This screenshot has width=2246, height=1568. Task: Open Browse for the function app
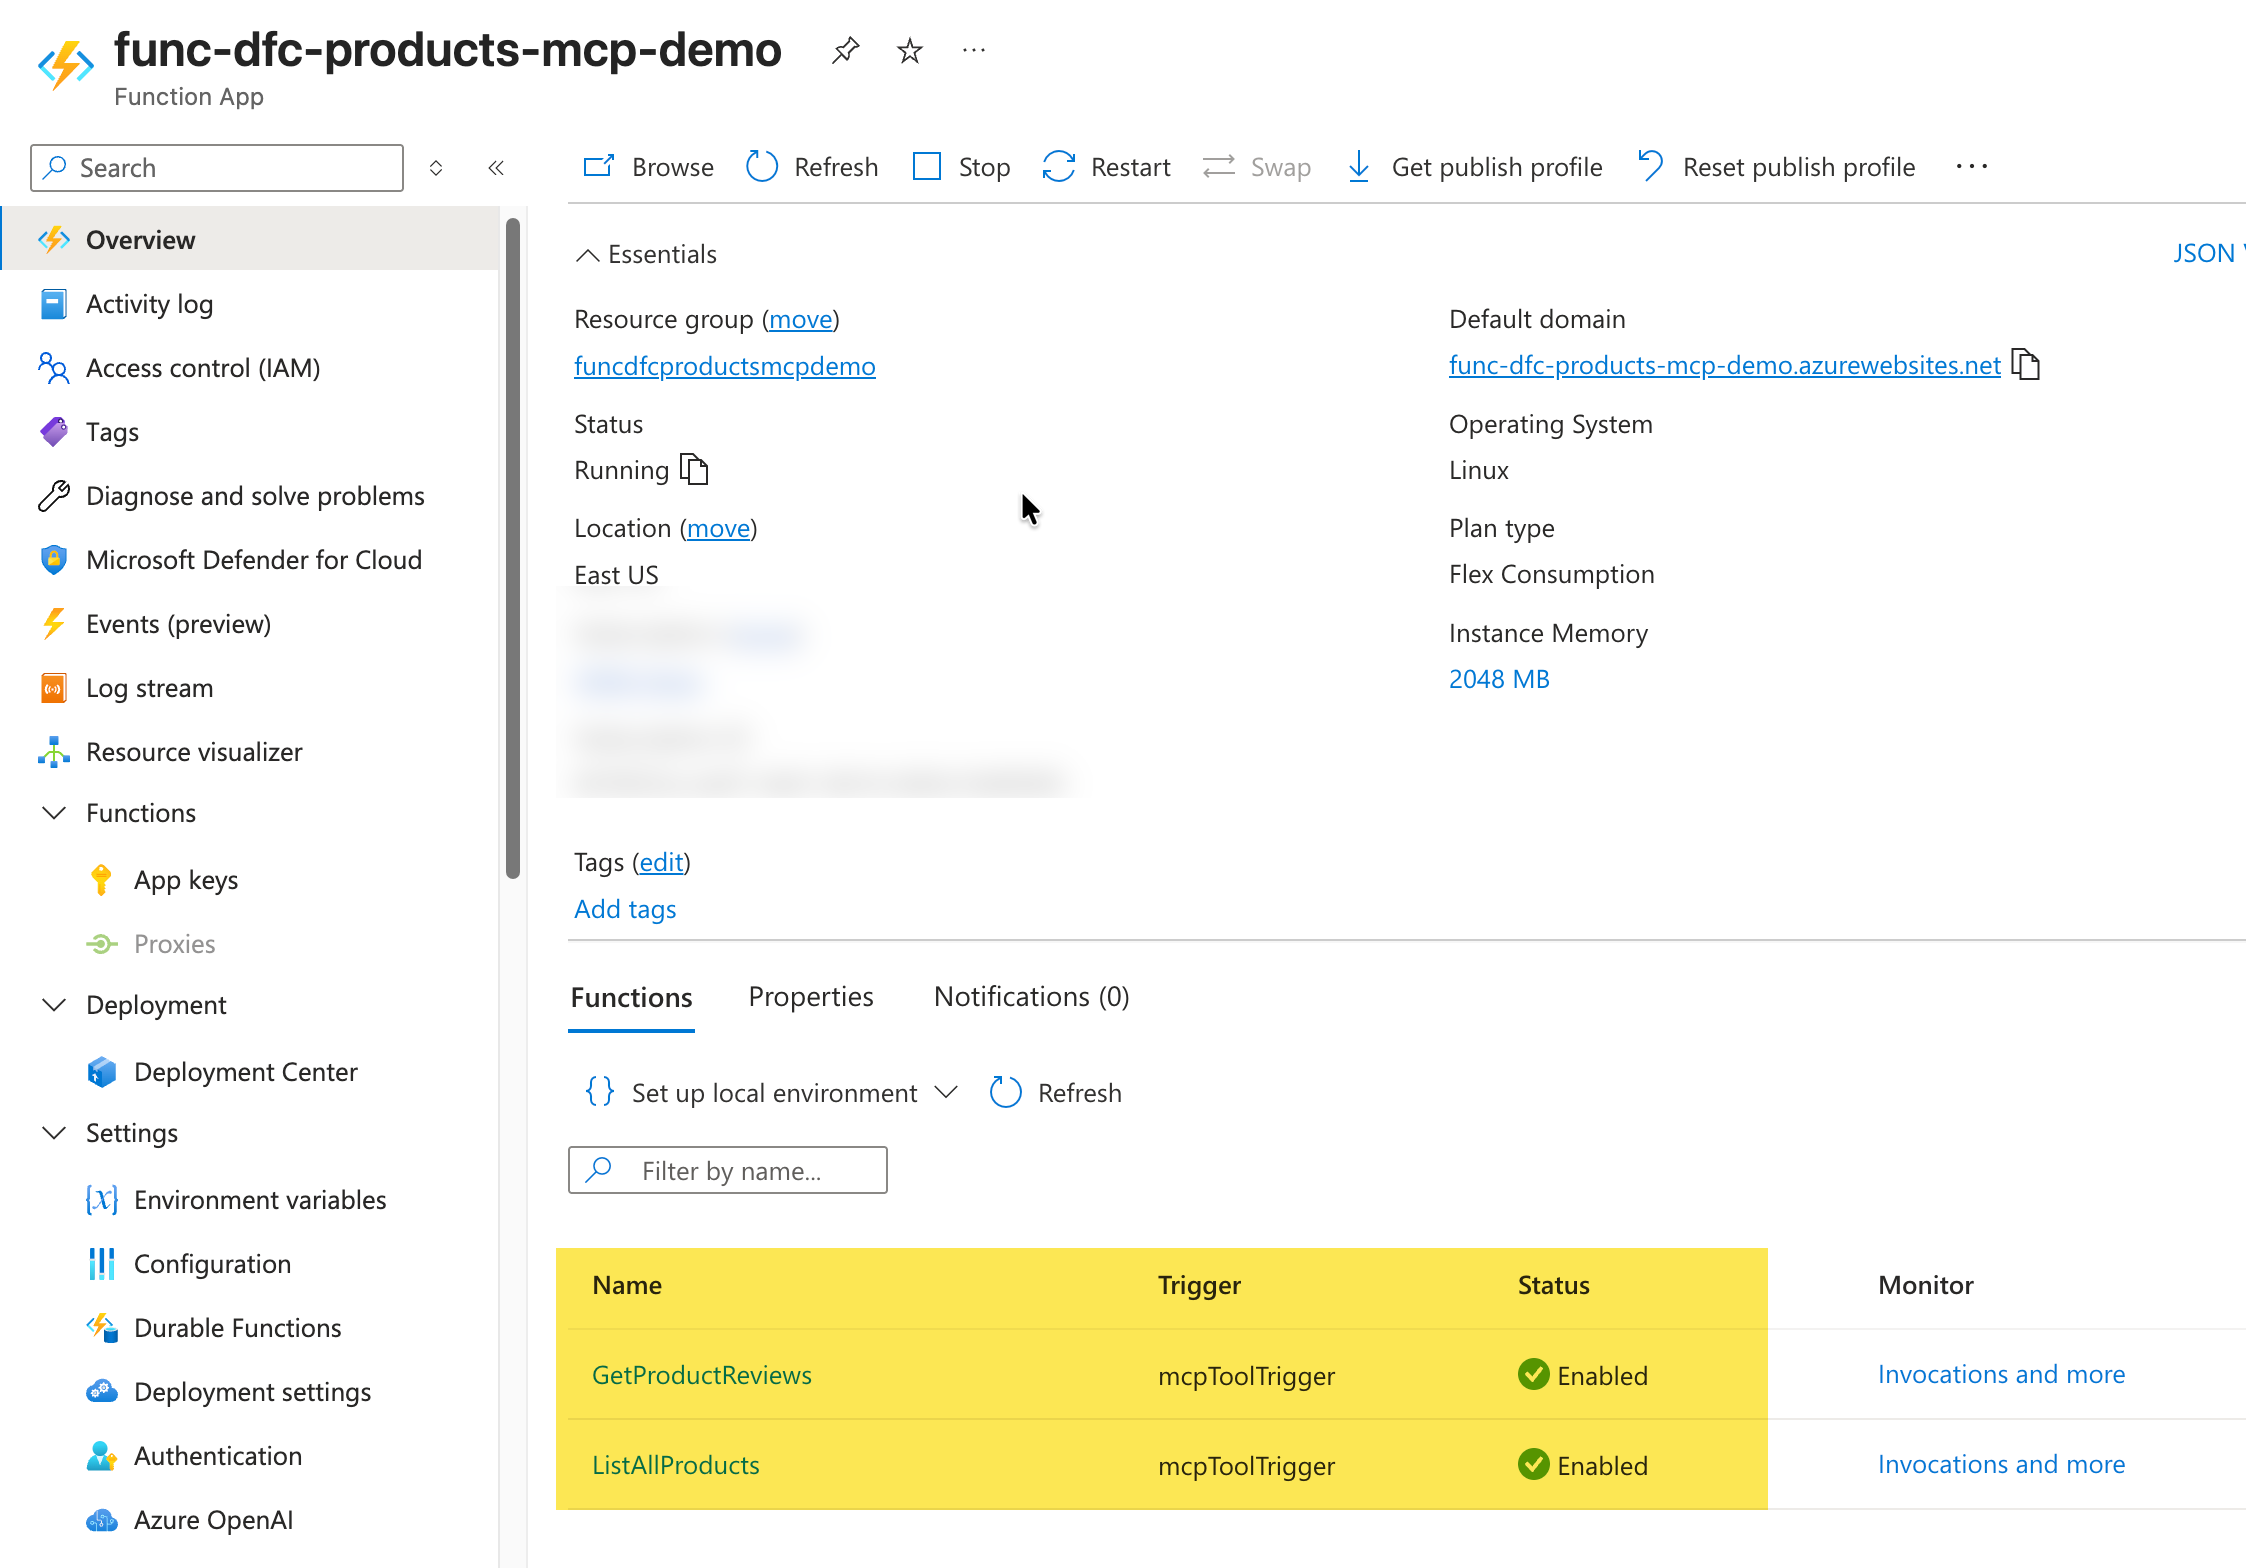coord(649,167)
